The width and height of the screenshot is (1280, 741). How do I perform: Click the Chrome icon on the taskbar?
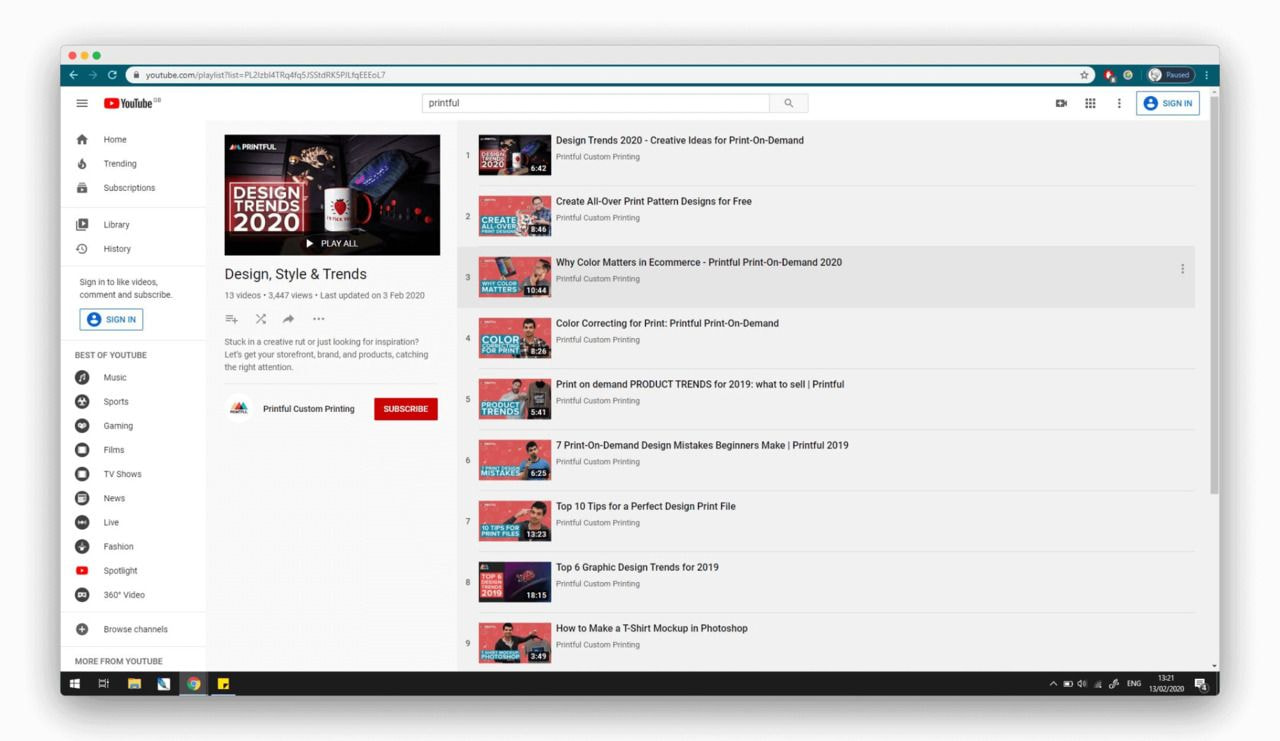click(194, 684)
